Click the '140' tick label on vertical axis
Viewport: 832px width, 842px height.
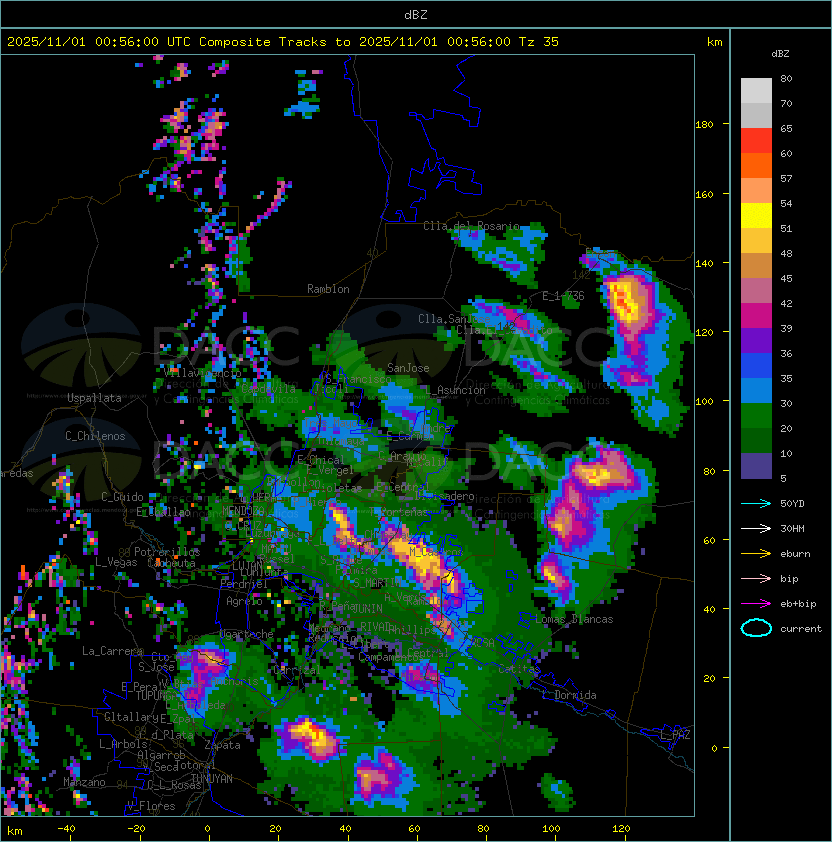pyautogui.click(x=704, y=263)
